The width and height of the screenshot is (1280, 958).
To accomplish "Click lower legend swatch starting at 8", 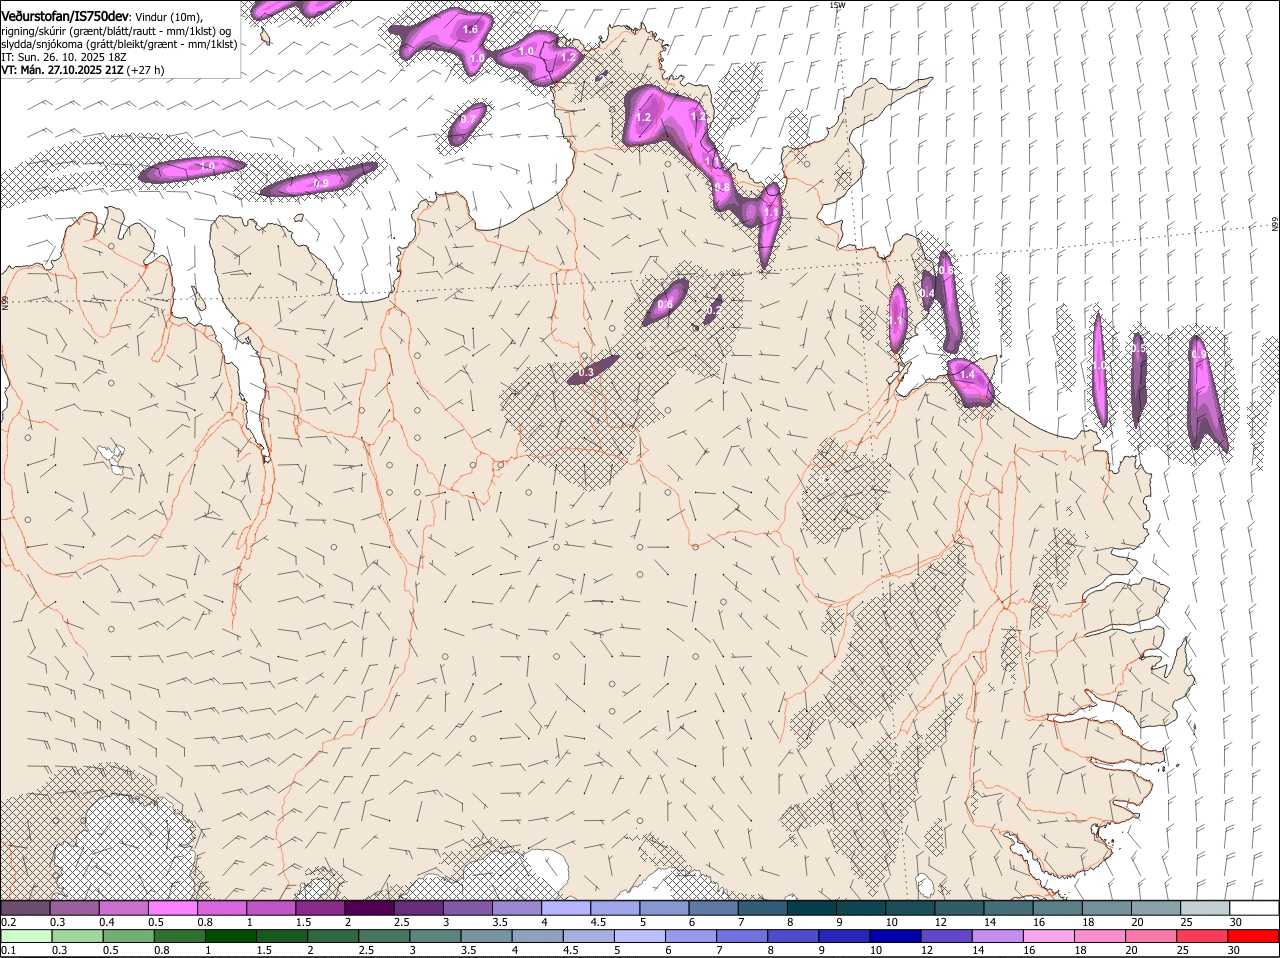I will (794, 937).
